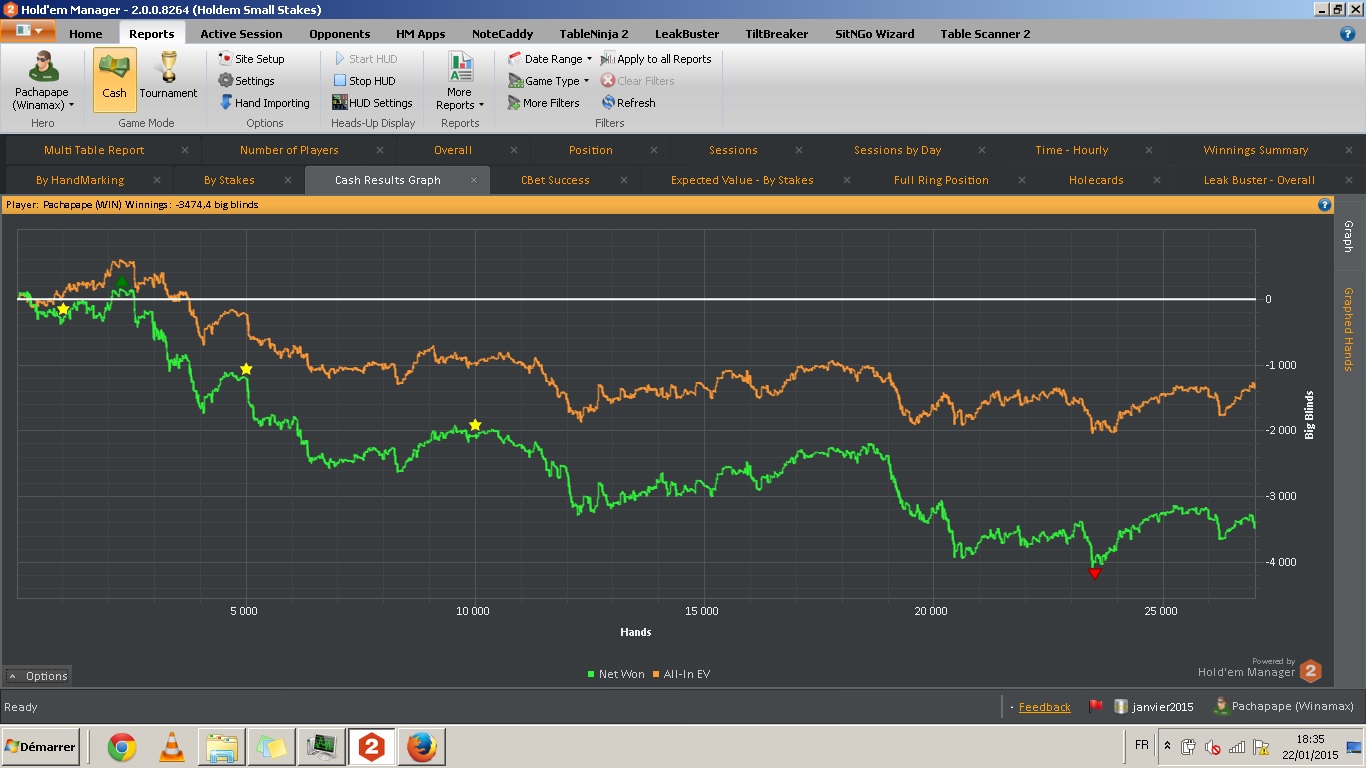Switch to the Sessions report tab
The height and width of the screenshot is (768, 1366).
click(x=733, y=150)
